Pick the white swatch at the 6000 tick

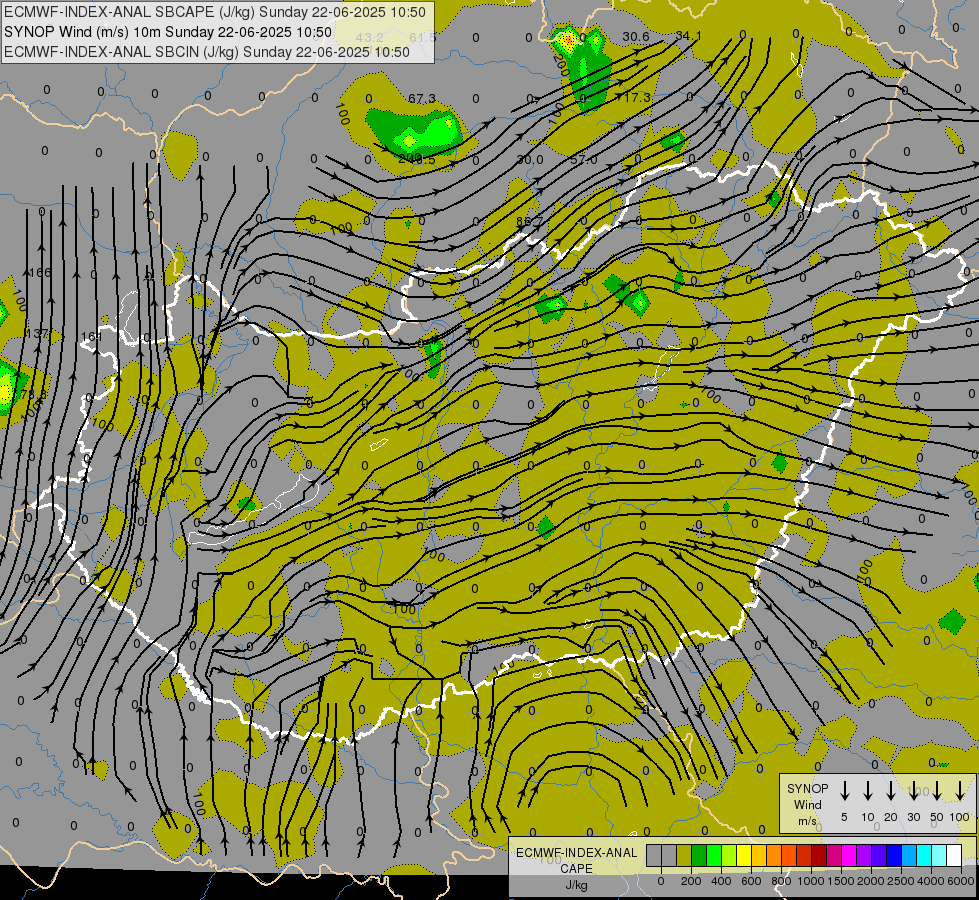(954, 855)
